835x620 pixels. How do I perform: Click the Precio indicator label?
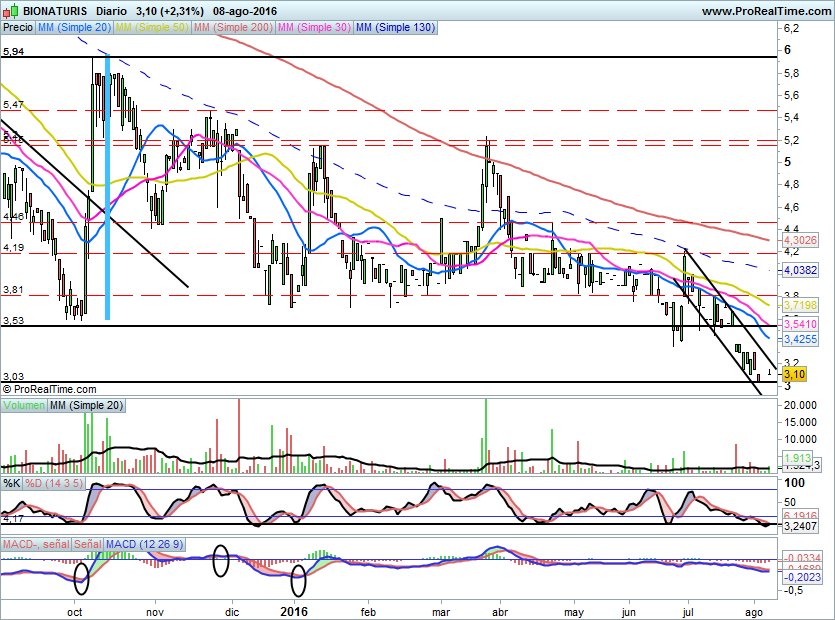(18, 27)
